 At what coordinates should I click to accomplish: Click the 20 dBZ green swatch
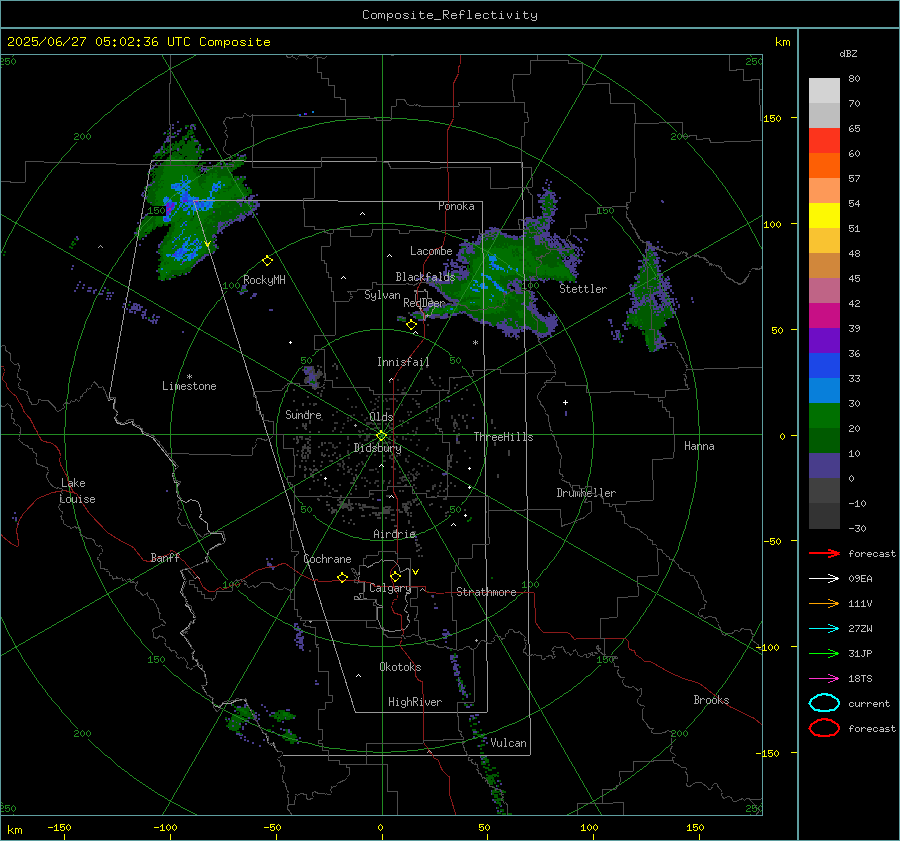click(824, 416)
